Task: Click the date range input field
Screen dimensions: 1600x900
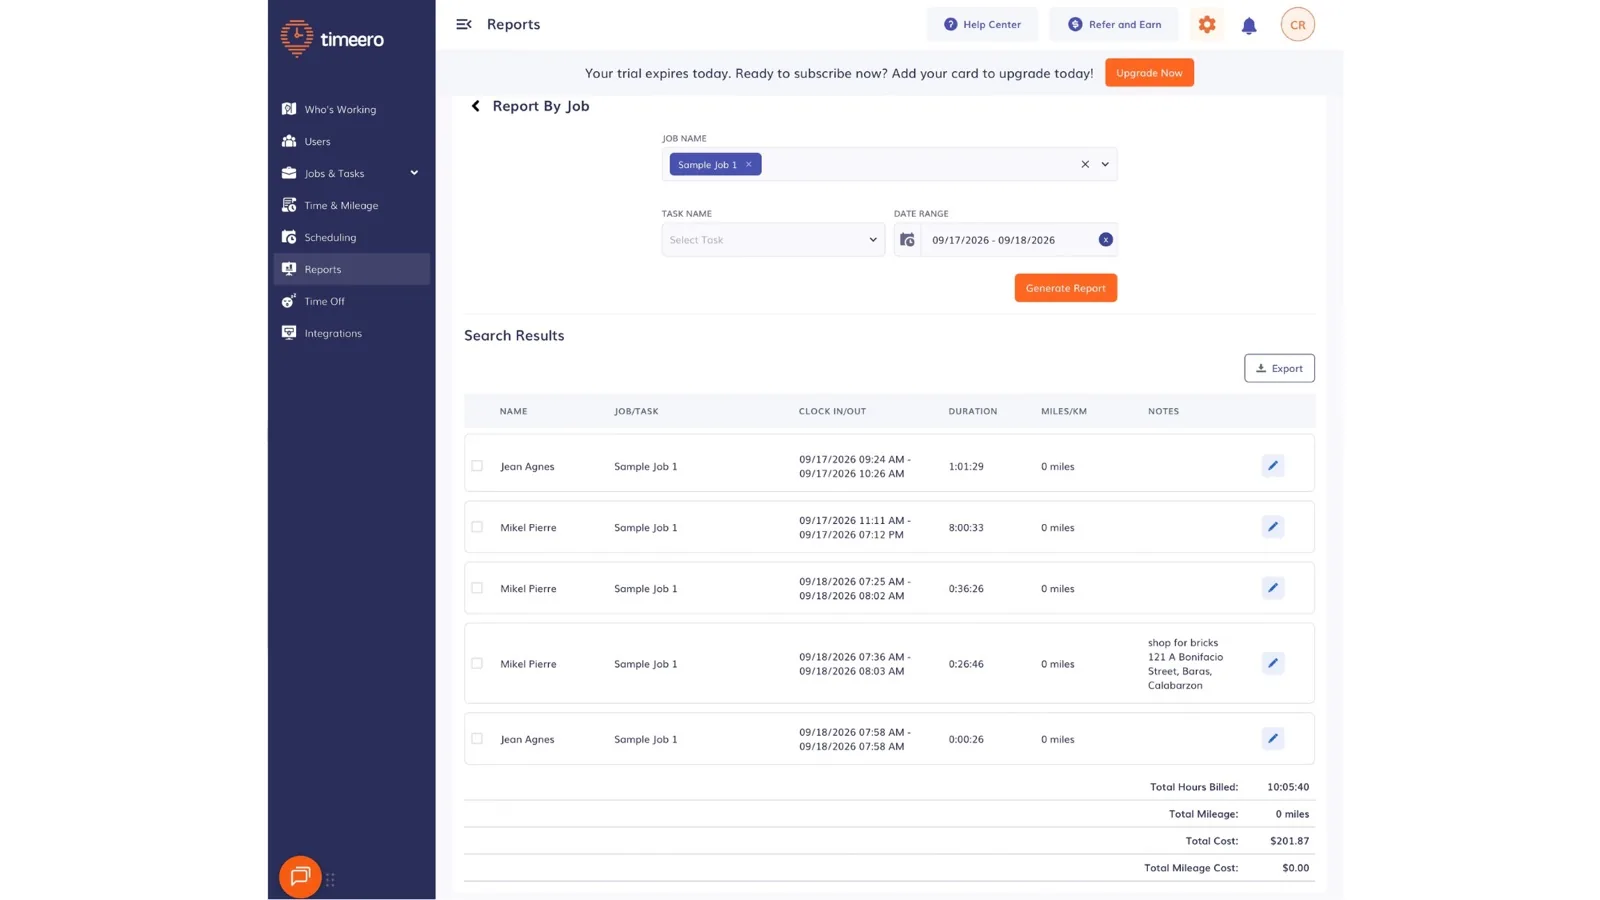Action: (1006, 240)
